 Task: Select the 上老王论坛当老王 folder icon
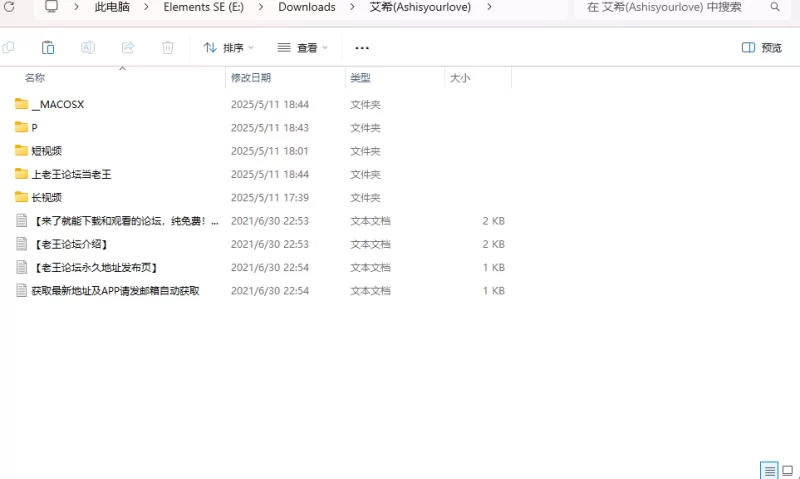(21, 174)
